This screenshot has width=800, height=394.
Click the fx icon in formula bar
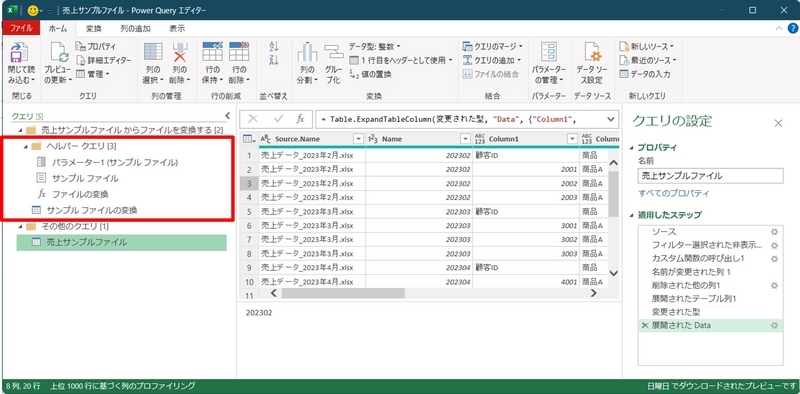click(x=301, y=119)
